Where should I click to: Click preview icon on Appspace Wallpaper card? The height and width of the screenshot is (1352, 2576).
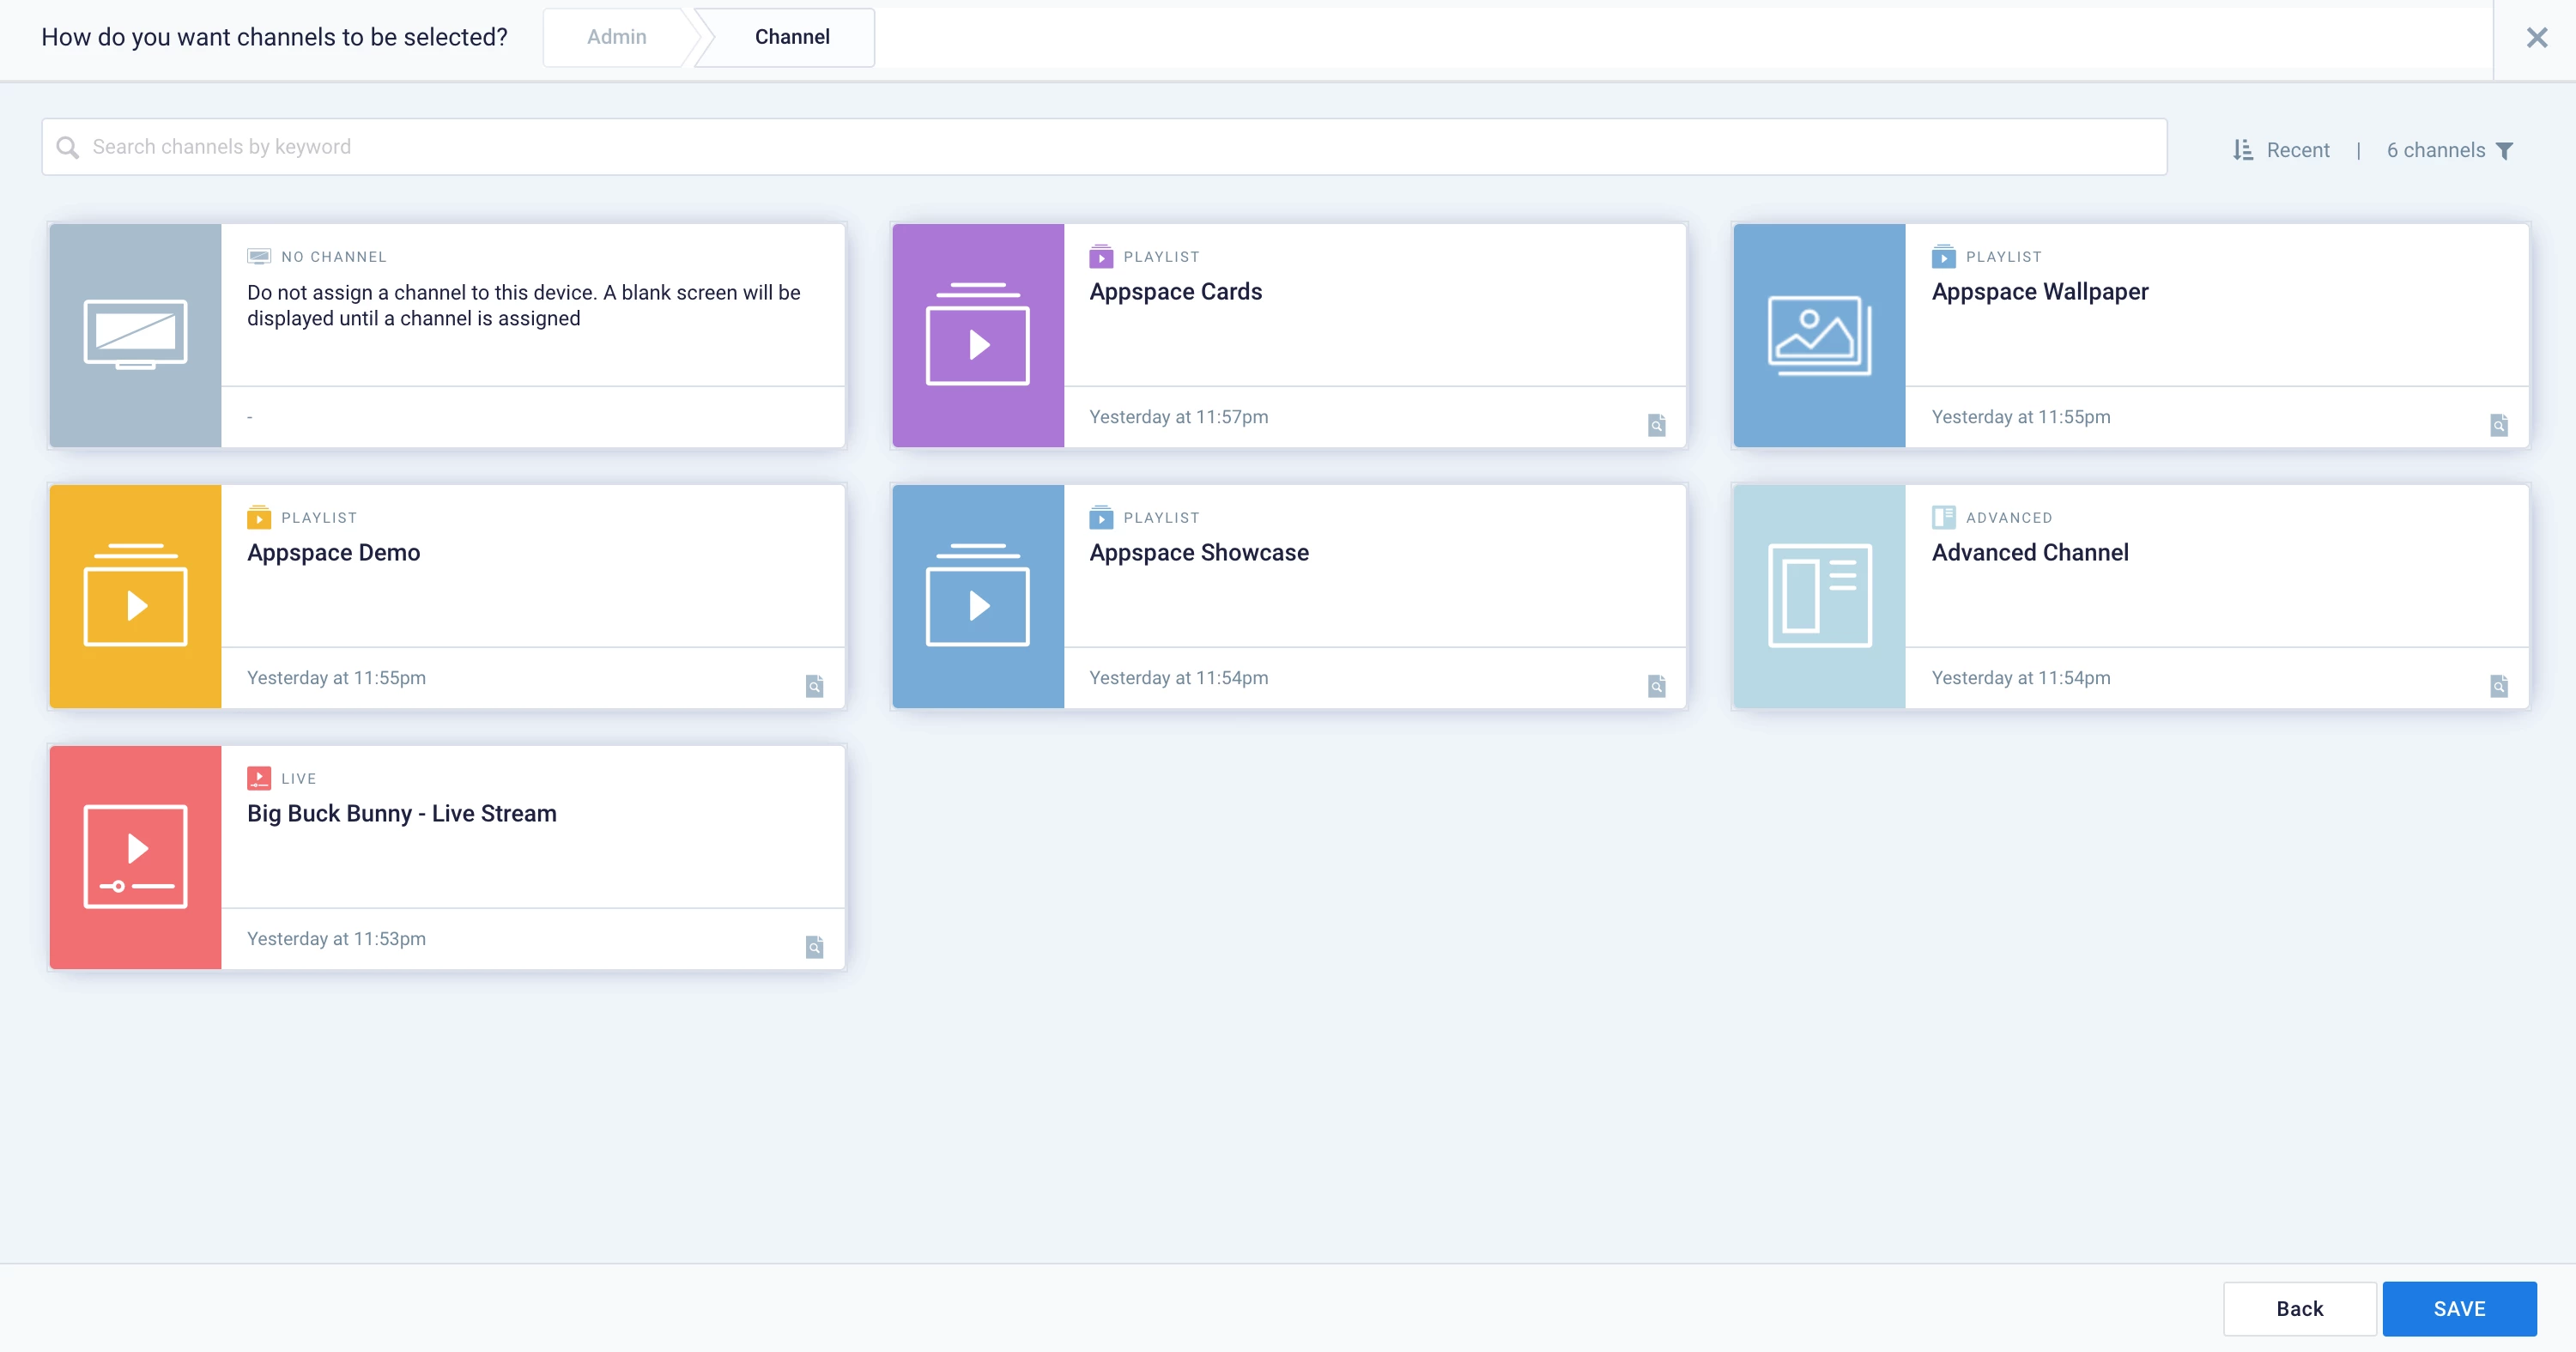pyautogui.click(x=2498, y=425)
